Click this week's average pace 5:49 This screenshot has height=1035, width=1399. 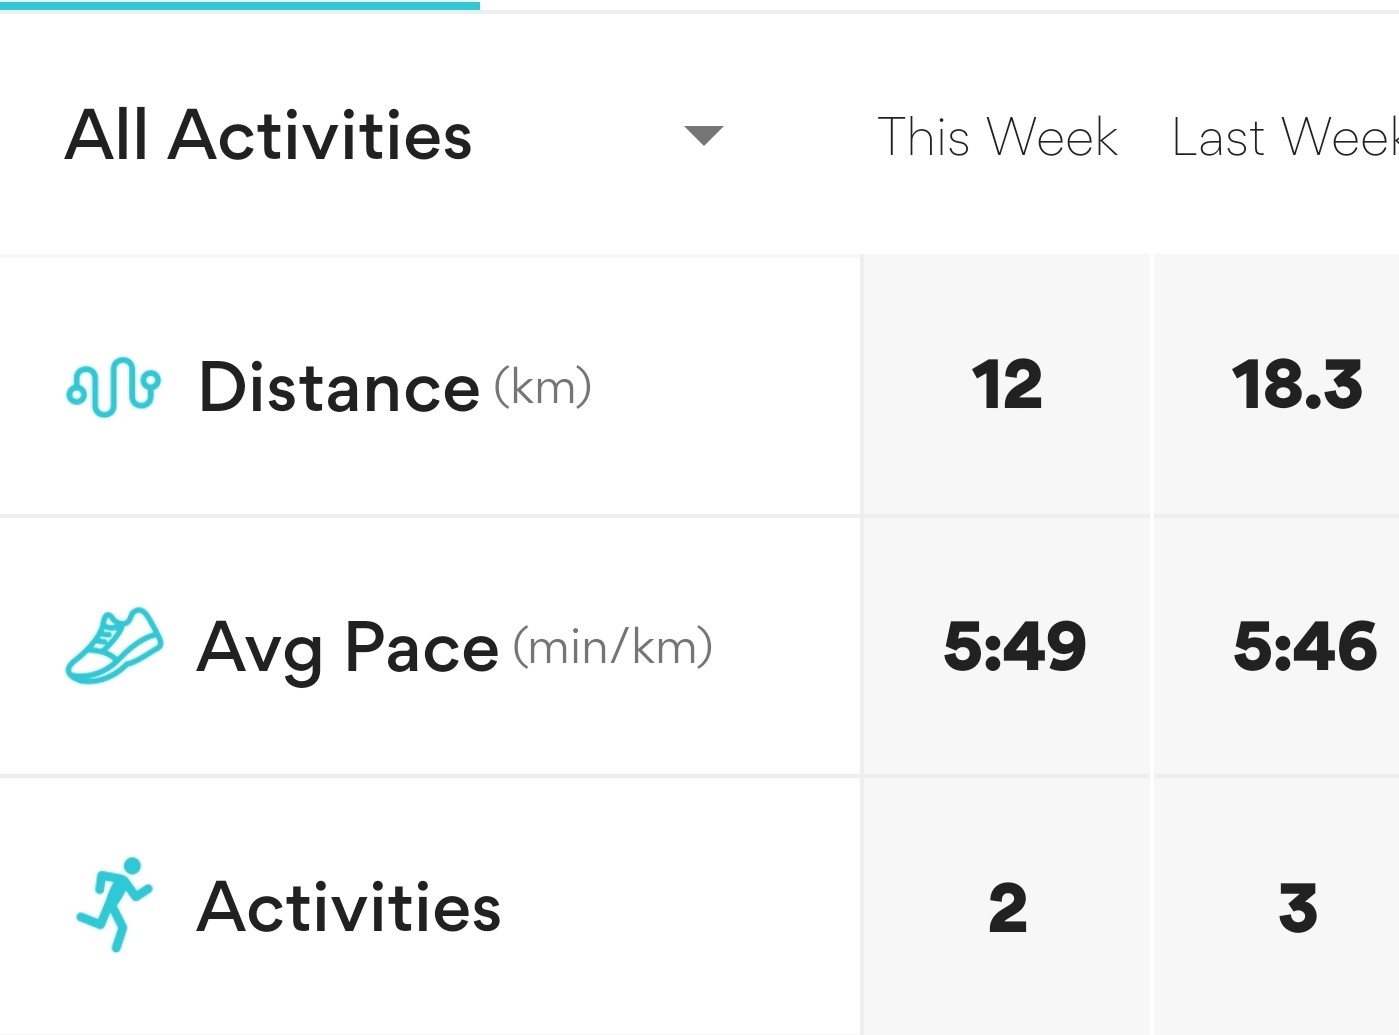point(1015,645)
